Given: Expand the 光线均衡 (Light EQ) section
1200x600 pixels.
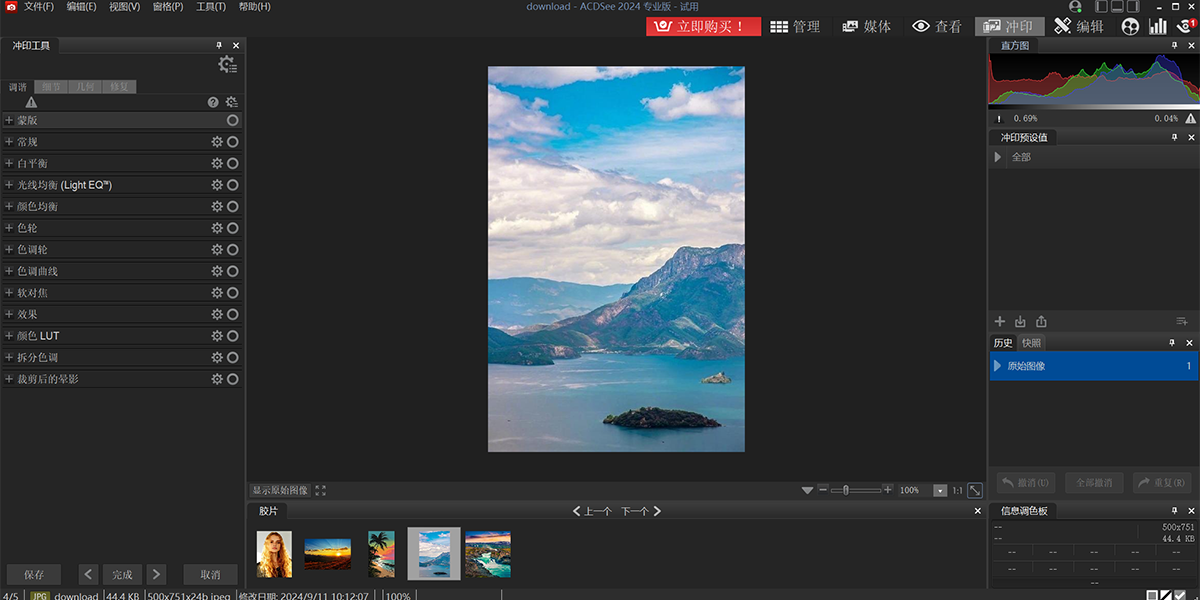Looking at the screenshot, I should pyautogui.click(x=9, y=185).
